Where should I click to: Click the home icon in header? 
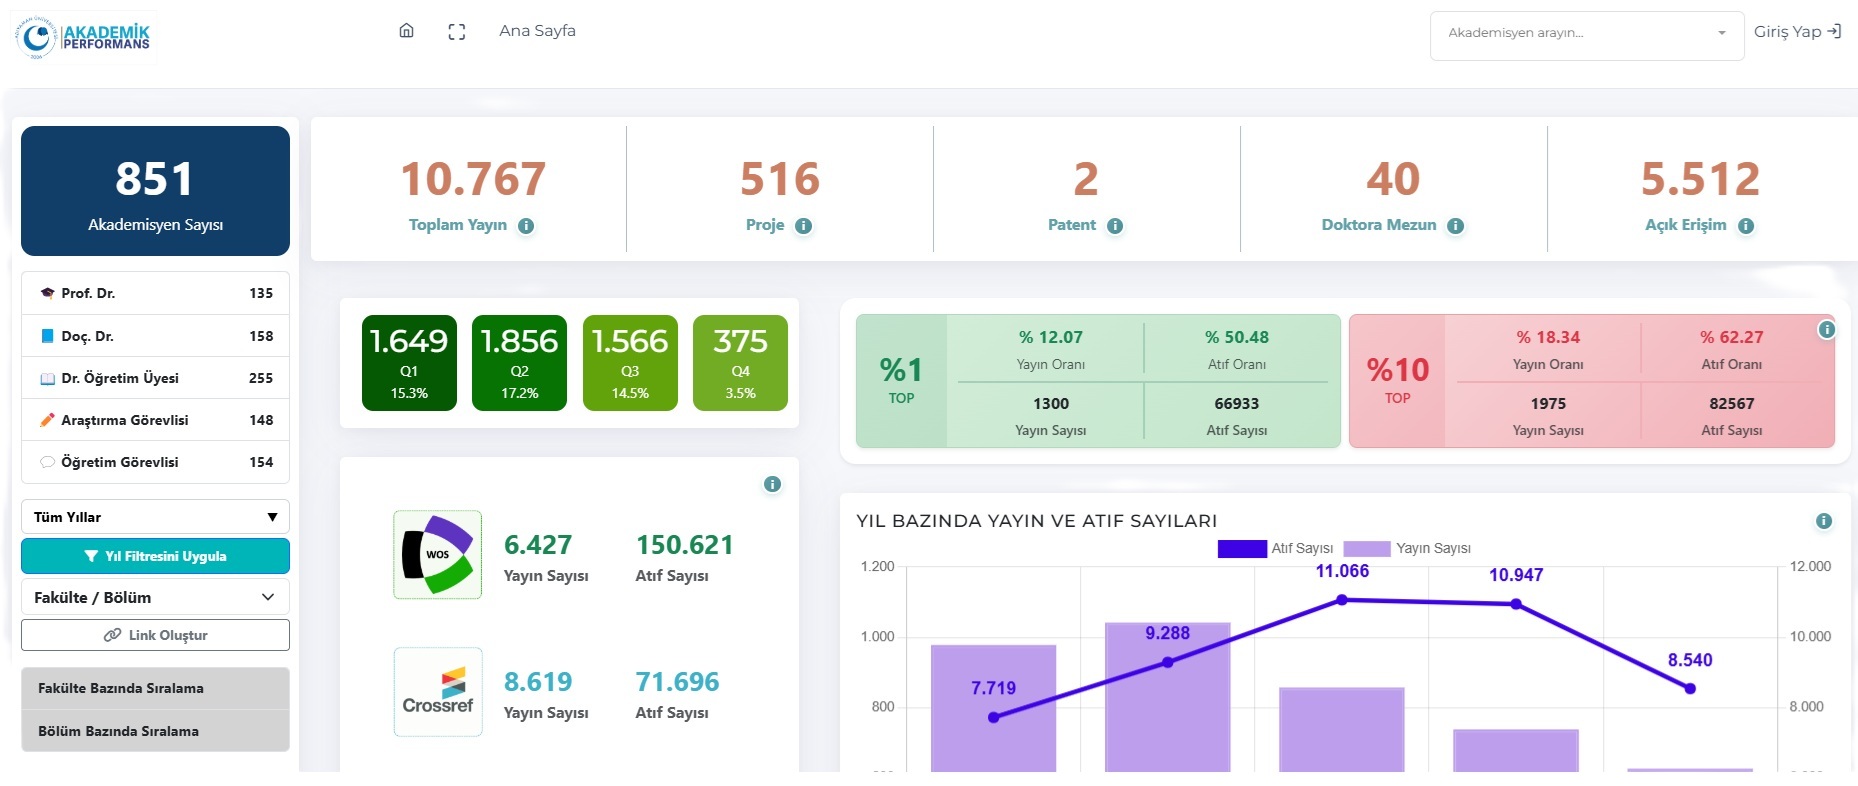tap(406, 31)
